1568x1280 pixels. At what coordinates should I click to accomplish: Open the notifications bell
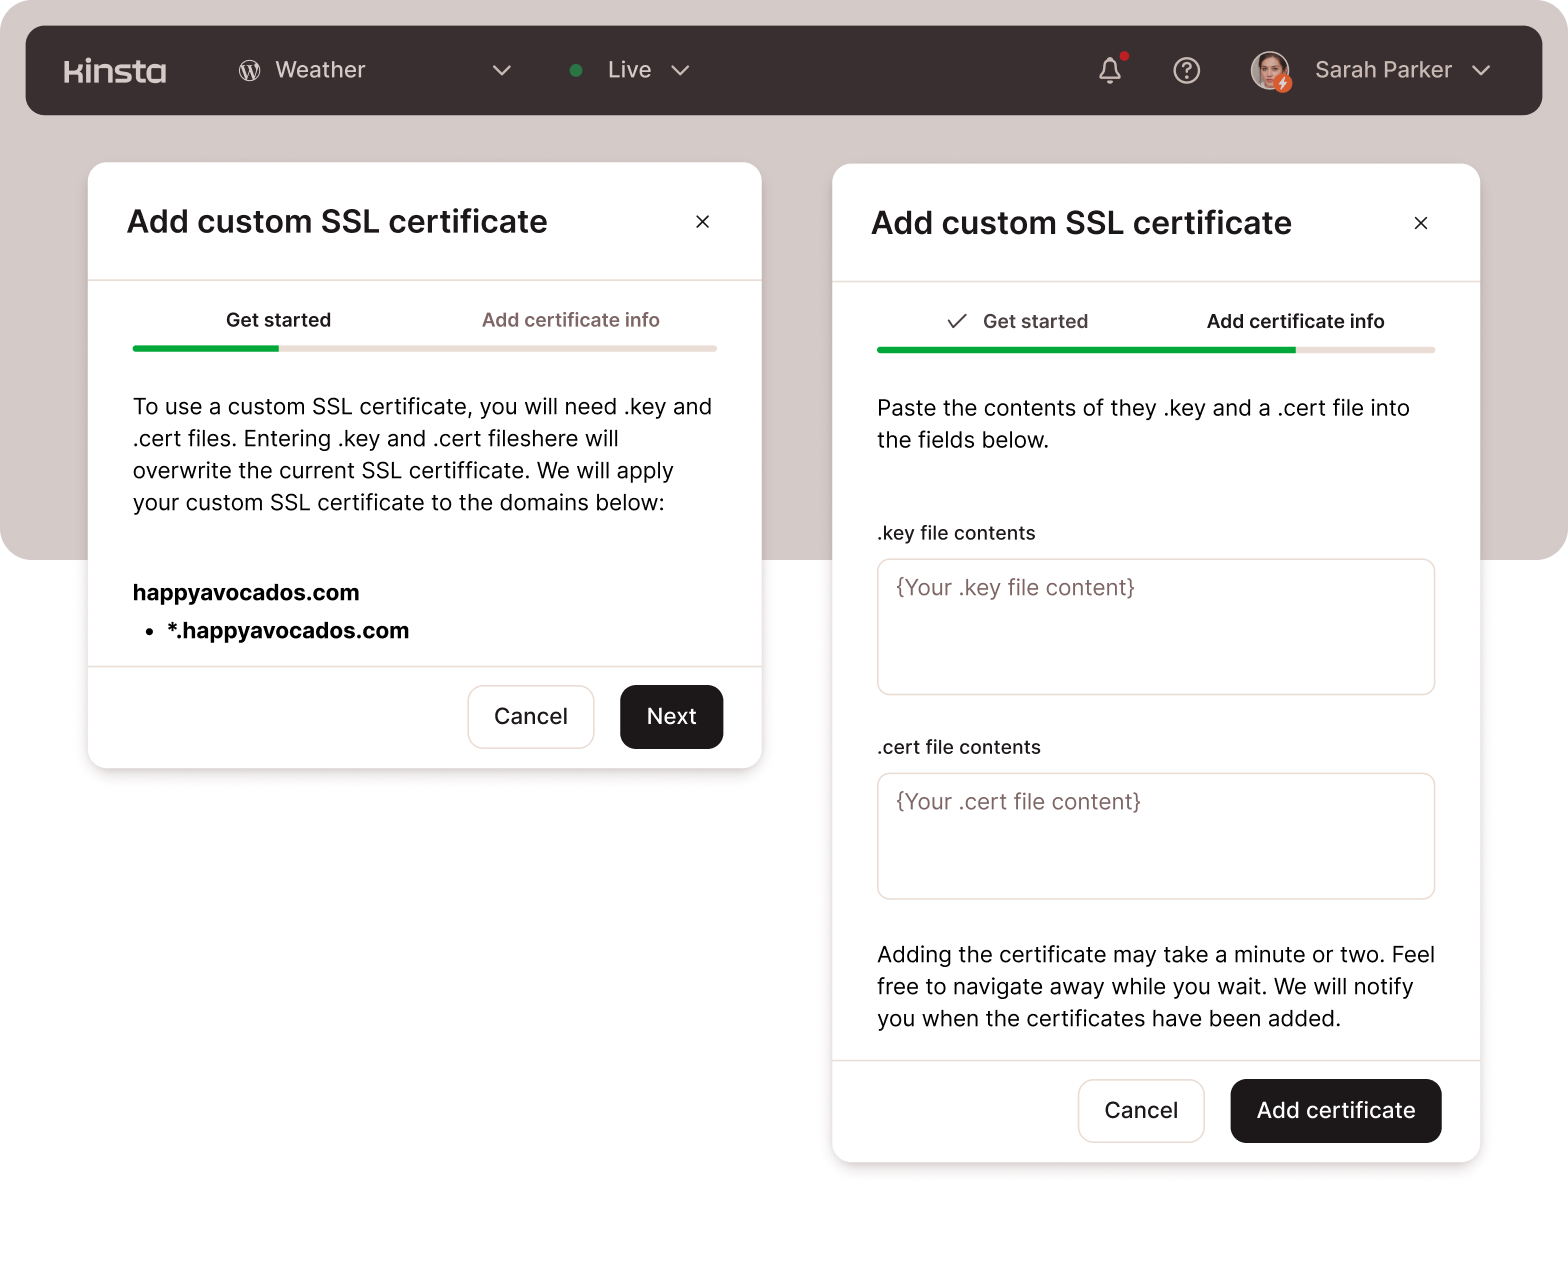[x=1110, y=70]
